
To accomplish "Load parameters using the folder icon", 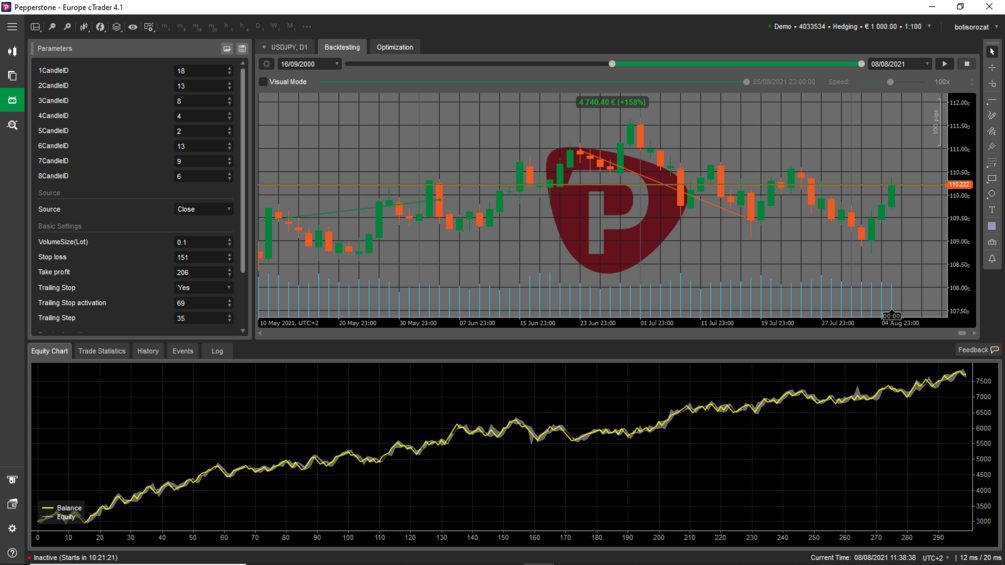I will coord(227,49).
